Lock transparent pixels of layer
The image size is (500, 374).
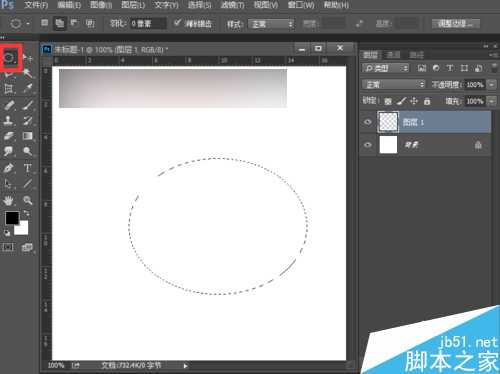[x=388, y=101]
